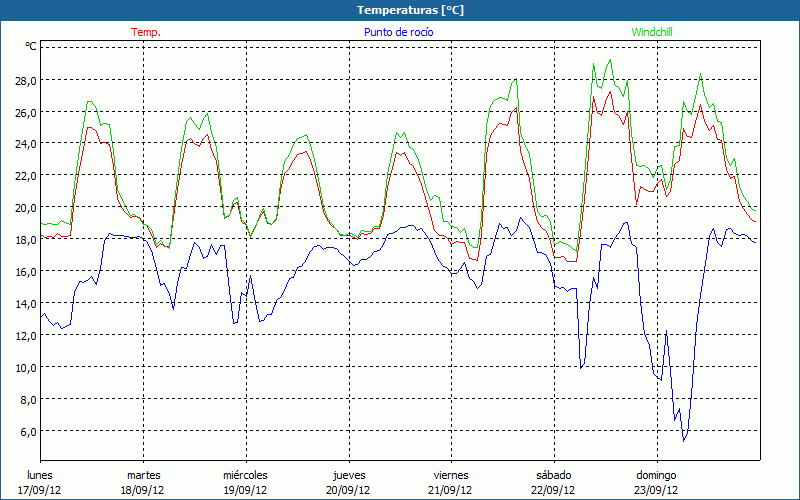Select the 'martes' day label
Image resolution: width=800 pixels, height=500 pixels.
(143, 475)
